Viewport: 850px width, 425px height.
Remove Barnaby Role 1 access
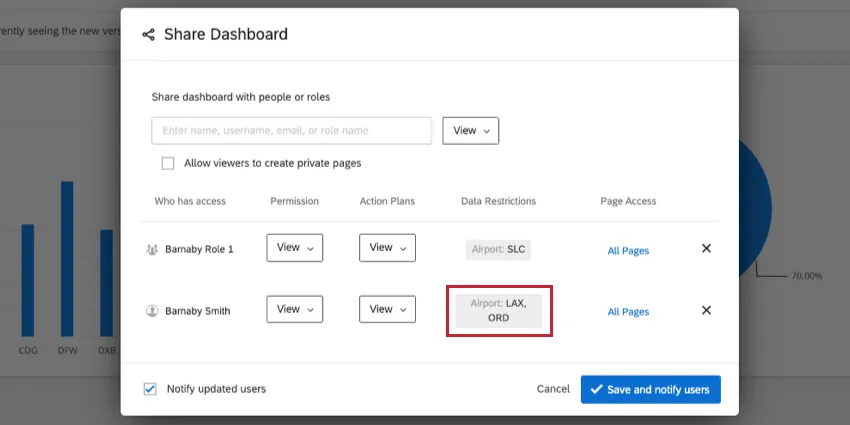coord(706,249)
